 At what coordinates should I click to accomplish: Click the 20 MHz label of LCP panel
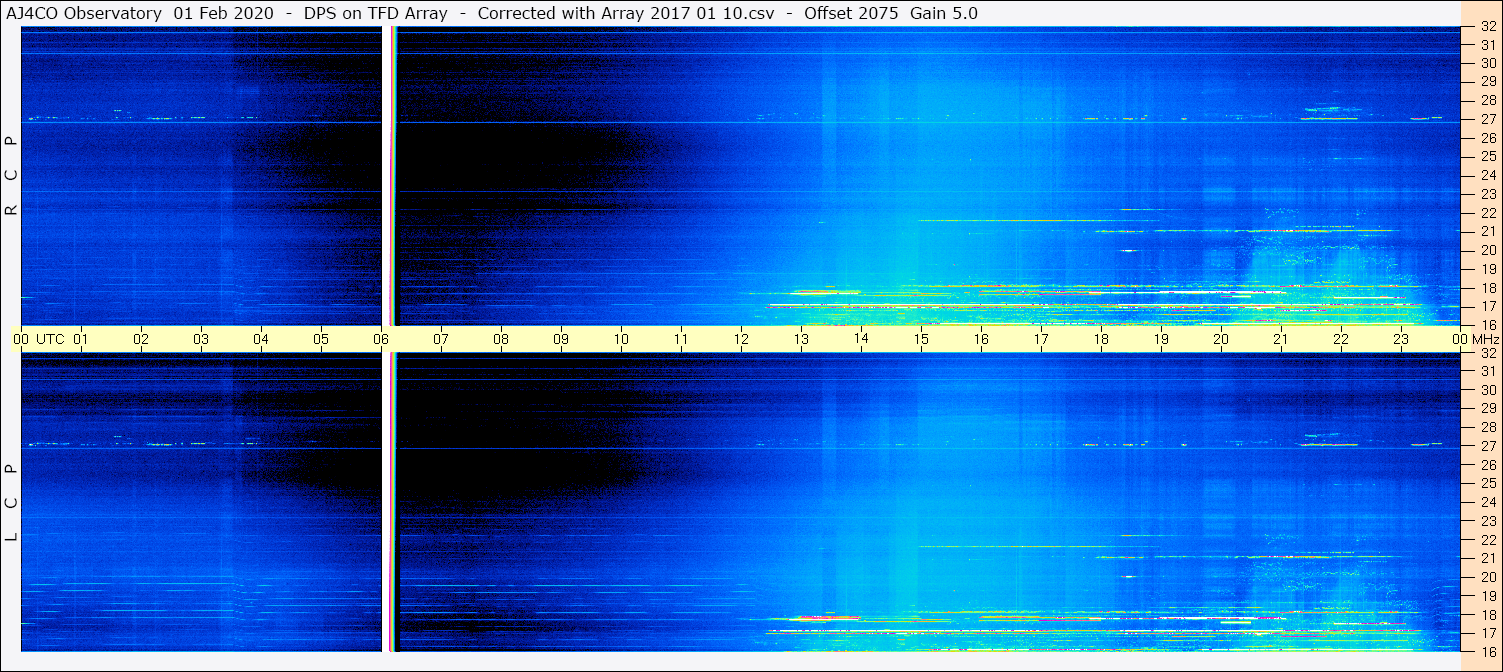[x=1488, y=577]
